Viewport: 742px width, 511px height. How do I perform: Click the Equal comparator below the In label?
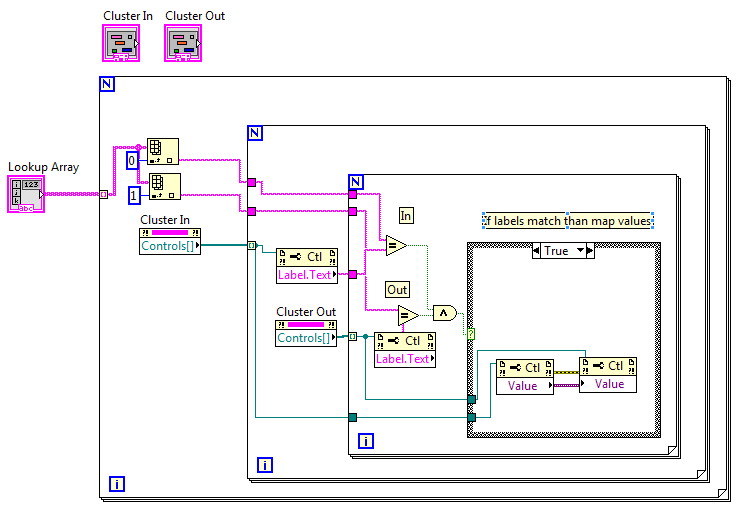[395, 245]
